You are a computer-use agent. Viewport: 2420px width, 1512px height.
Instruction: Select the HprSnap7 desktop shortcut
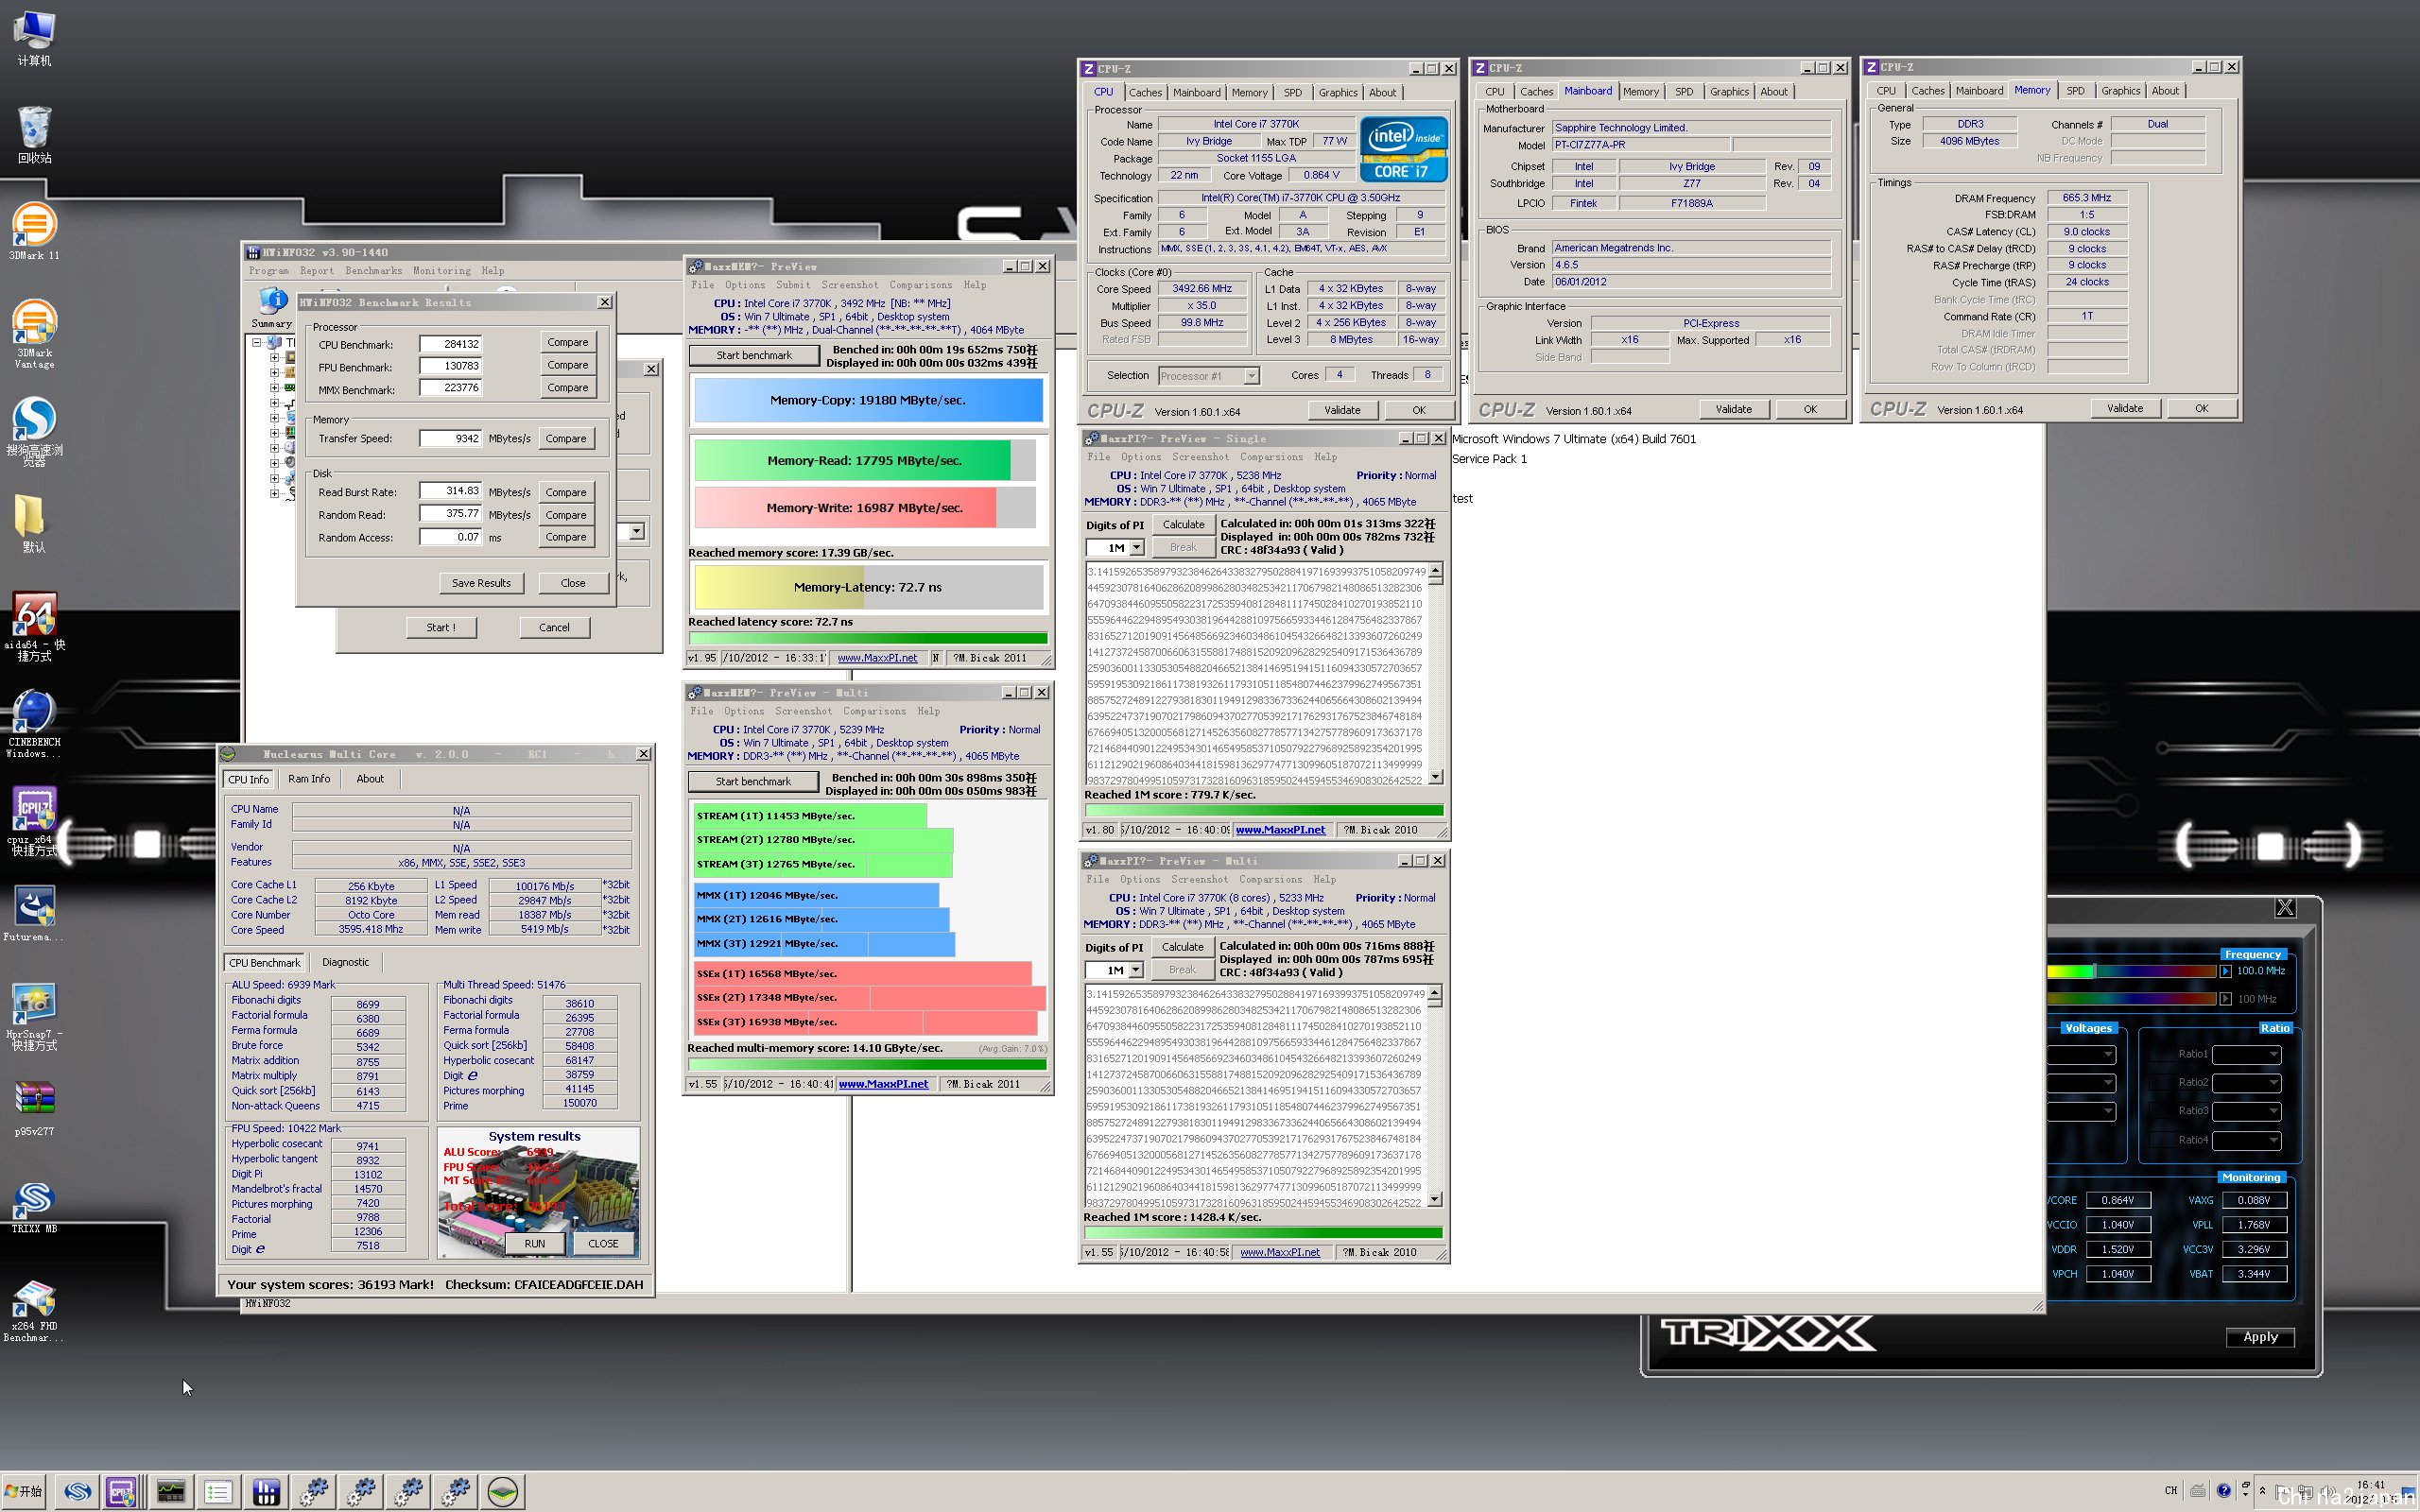34,1015
